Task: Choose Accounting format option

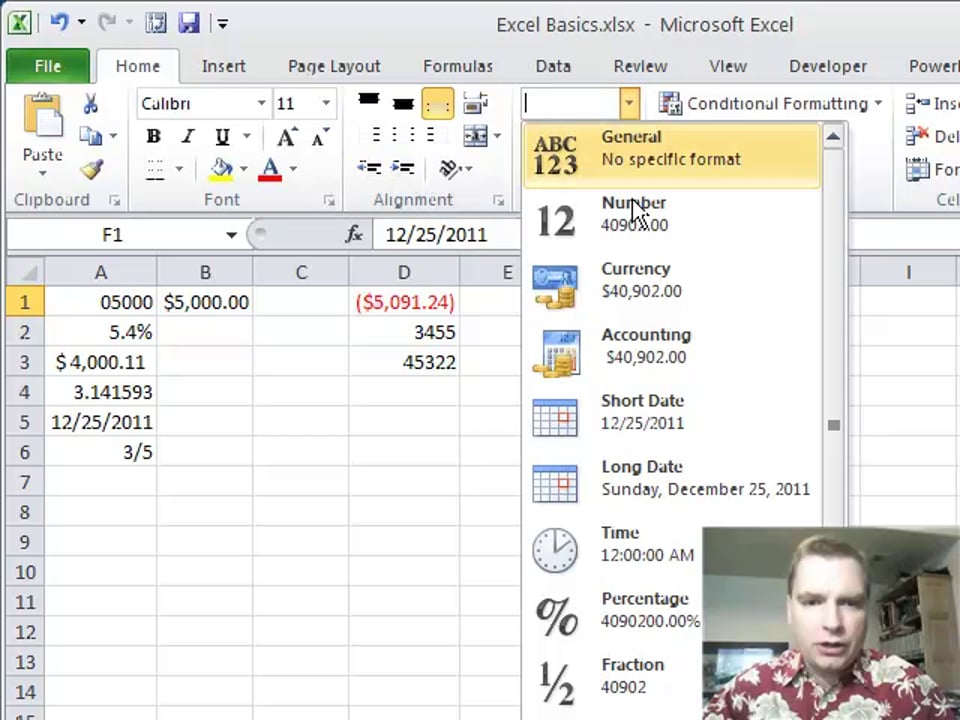Action: coord(672,352)
